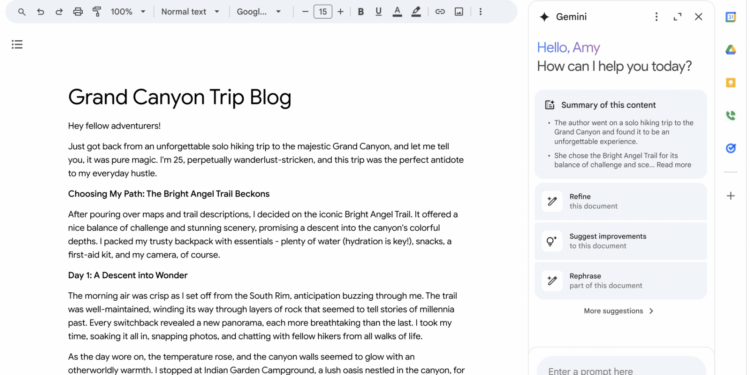Expand More suggestions
The image size is (750, 375).
618,311
